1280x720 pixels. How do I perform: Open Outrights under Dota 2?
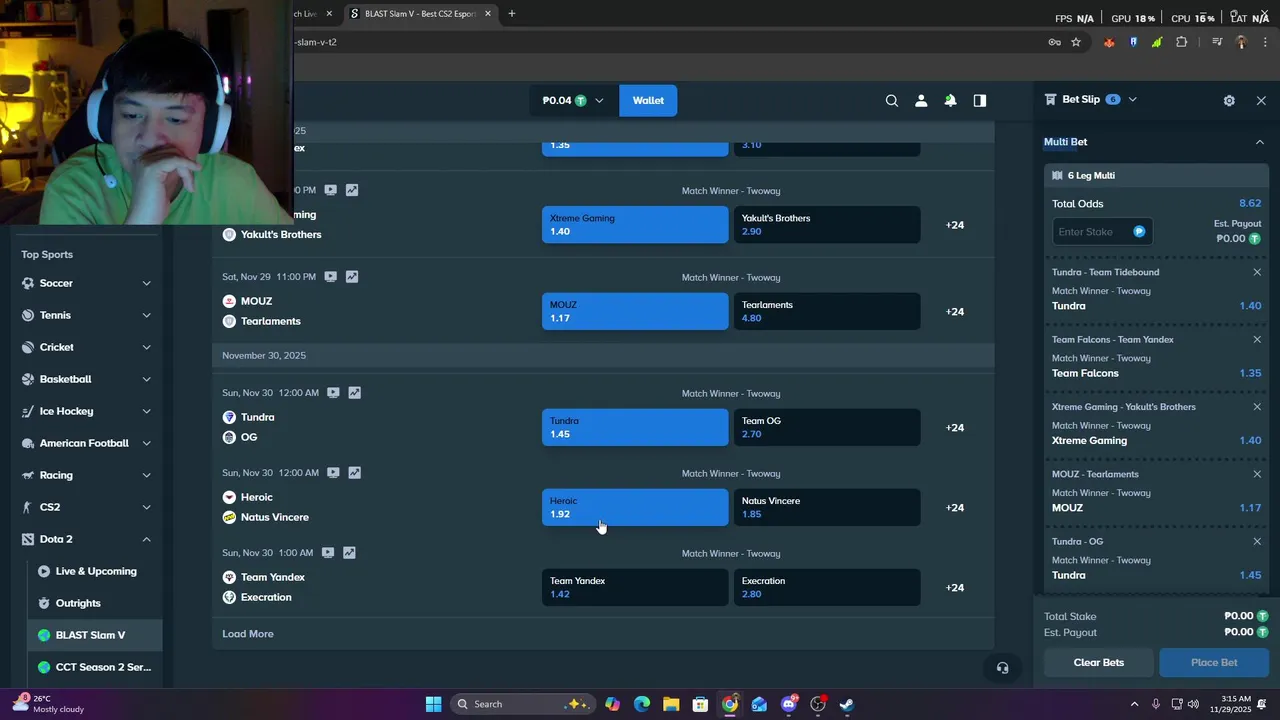coord(95,603)
